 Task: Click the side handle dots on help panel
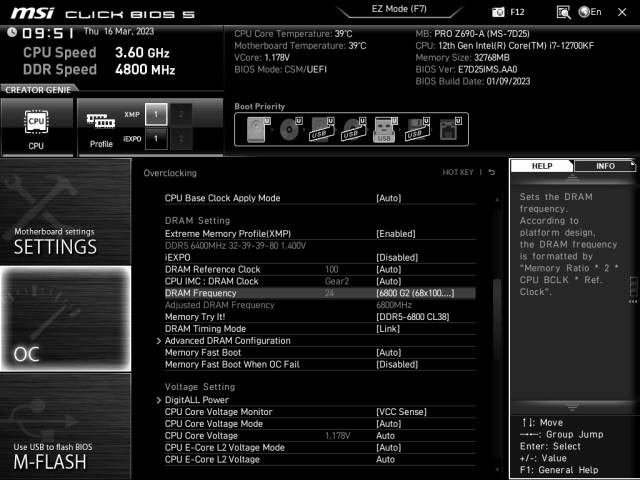click(633, 302)
